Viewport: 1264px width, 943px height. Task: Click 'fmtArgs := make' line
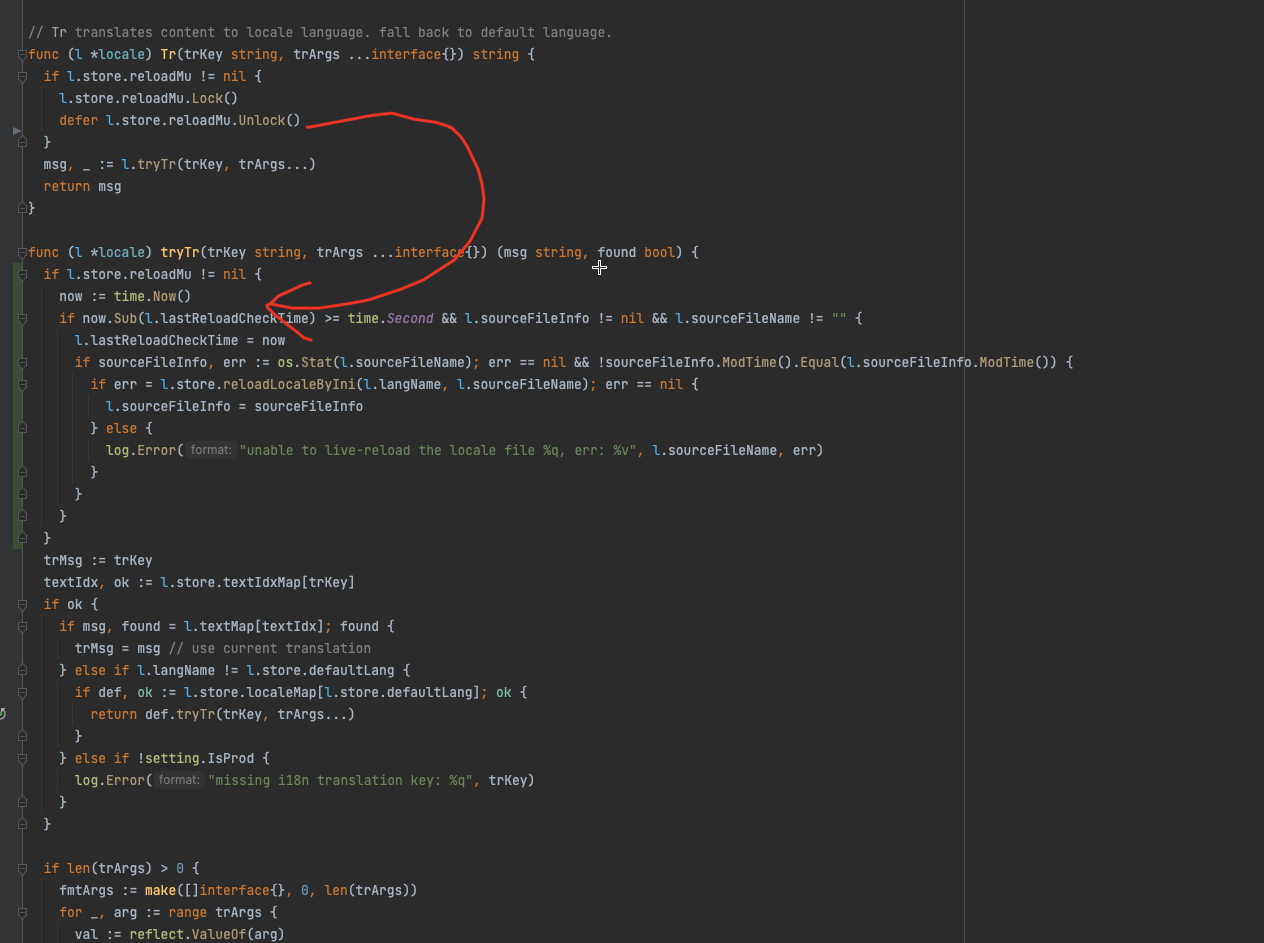(238, 890)
